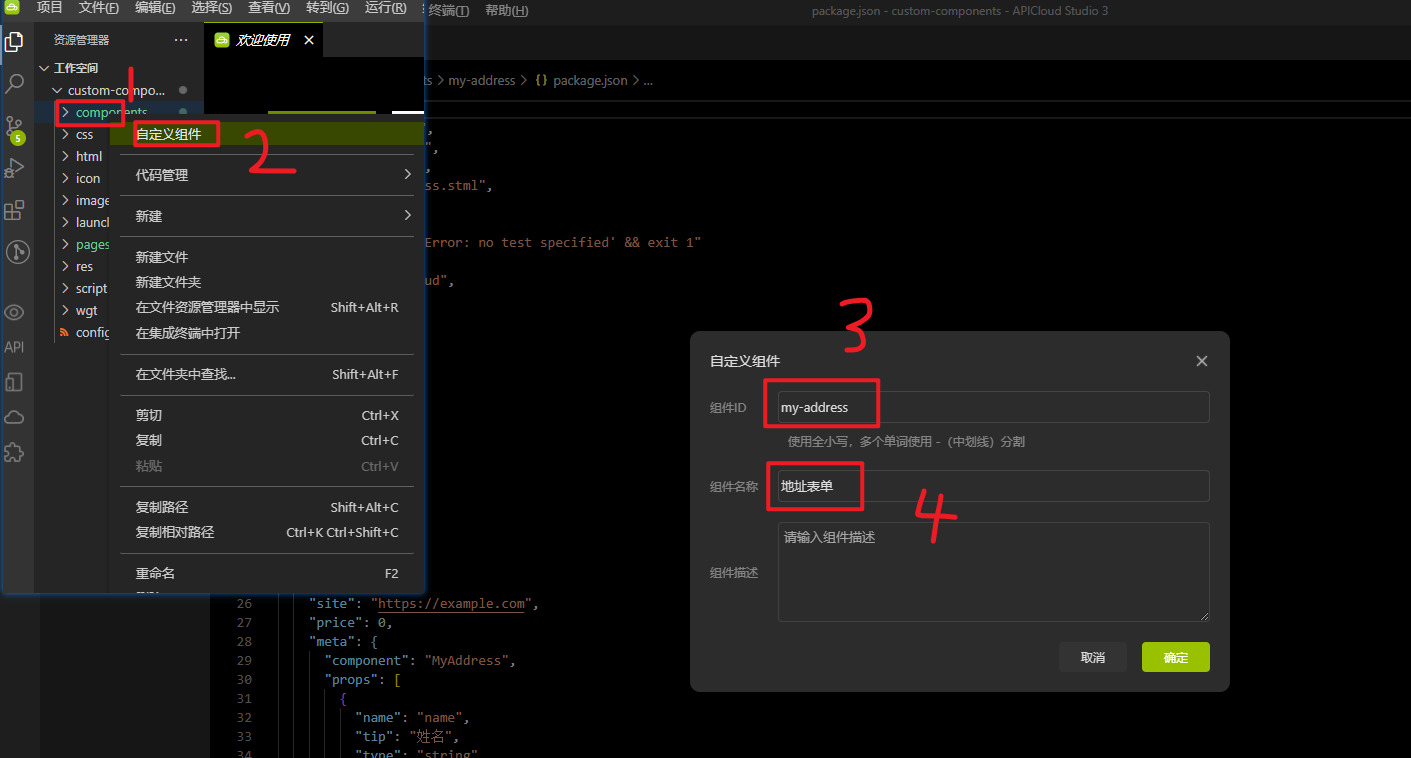1411x758 pixels.
Task: Choose 新建文件 from context menu
Action: click(x=267, y=257)
